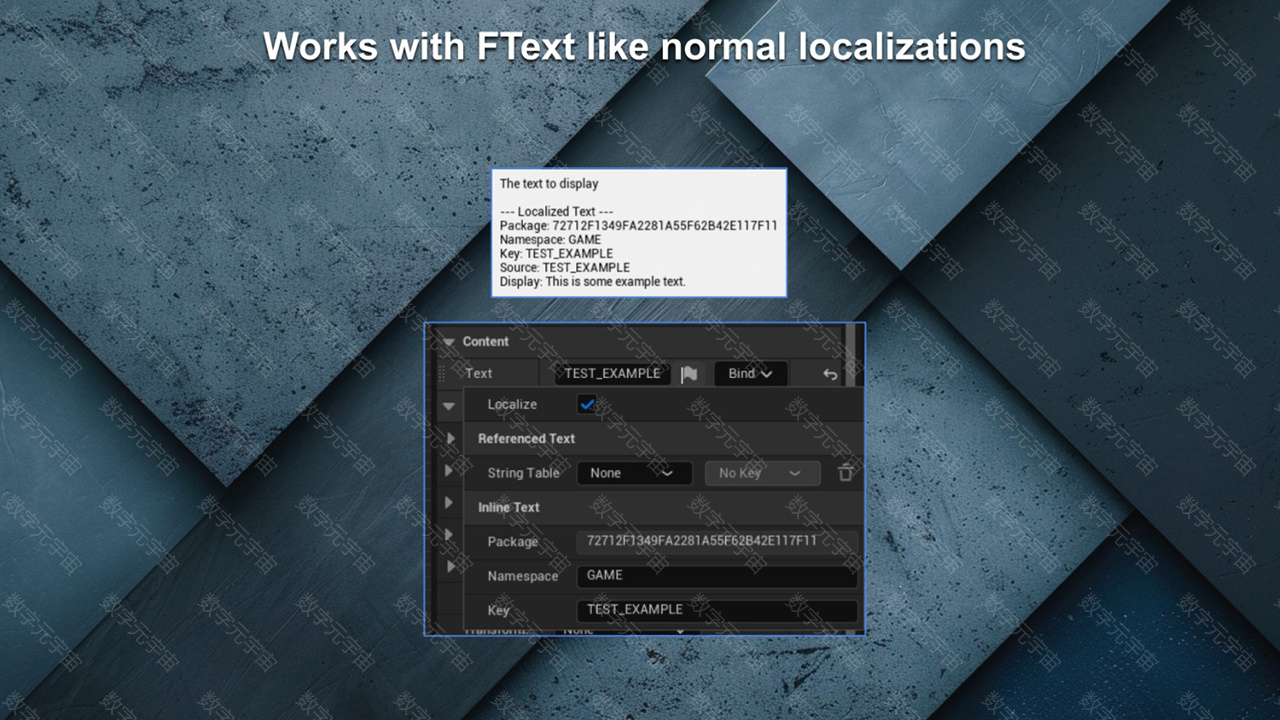The image size is (1280, 720).
Task: Click the Namespace label in Inline Text
Action: 522,576
